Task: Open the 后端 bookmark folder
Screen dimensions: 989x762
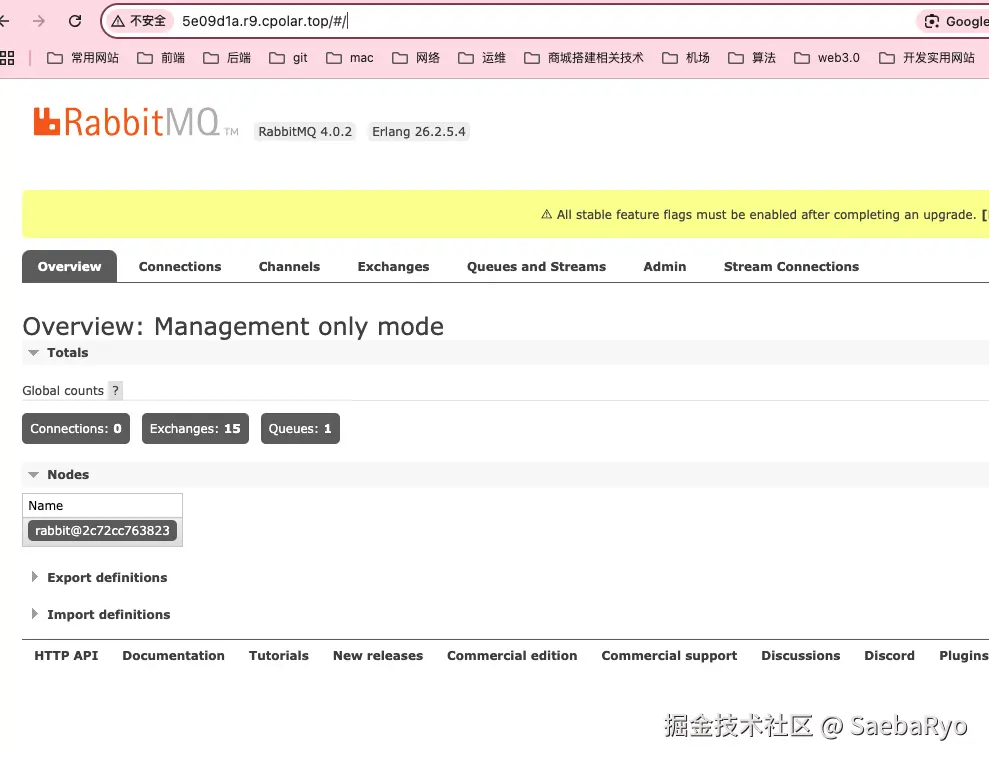Action: pos(226,58)
